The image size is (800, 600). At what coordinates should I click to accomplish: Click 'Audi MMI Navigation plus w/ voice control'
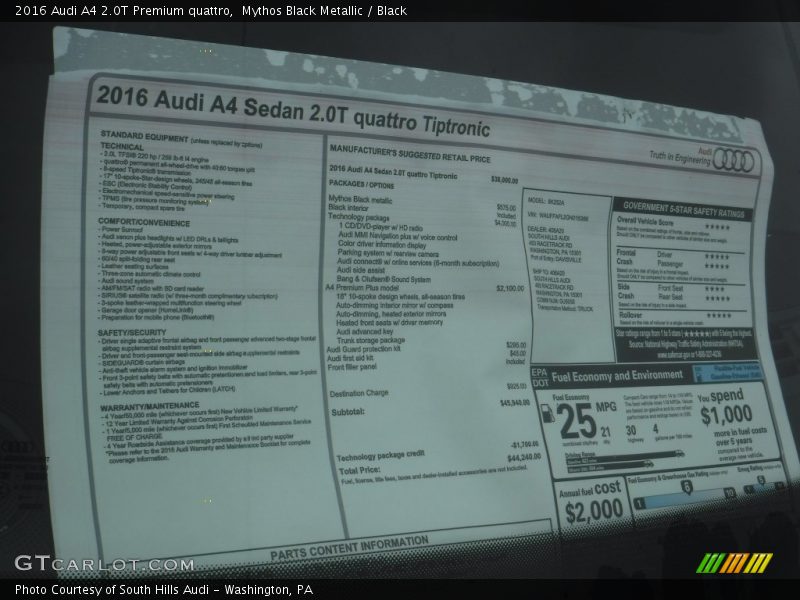click(x=397, y=237)
